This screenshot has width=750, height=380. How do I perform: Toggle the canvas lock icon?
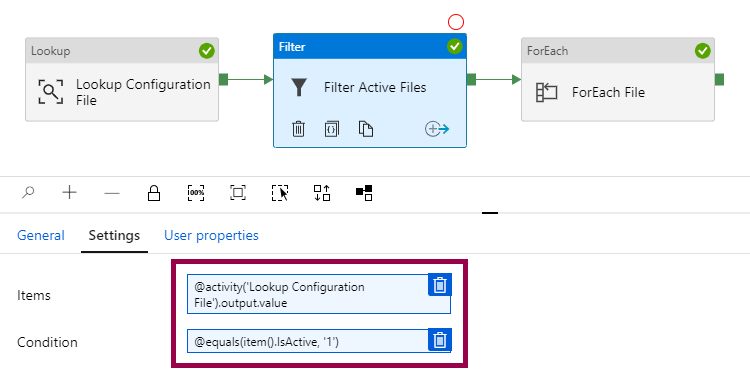(154, 193)
